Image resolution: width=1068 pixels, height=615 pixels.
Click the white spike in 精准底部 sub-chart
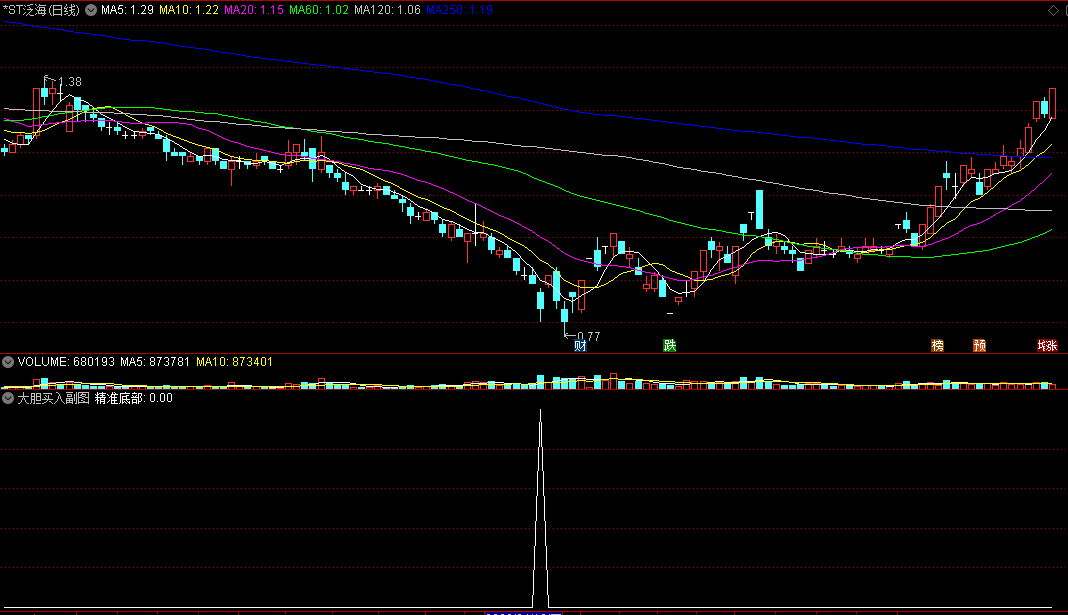(540, 507)
